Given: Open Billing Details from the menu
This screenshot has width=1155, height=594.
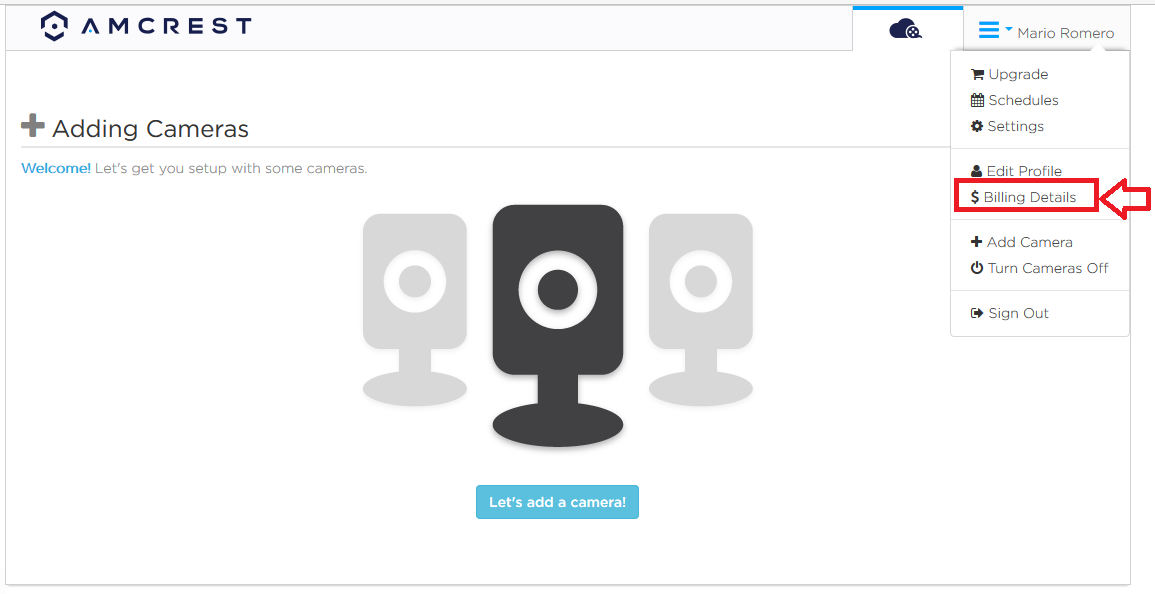Looking at the screenshot, I should click(x=1028, y=197).
